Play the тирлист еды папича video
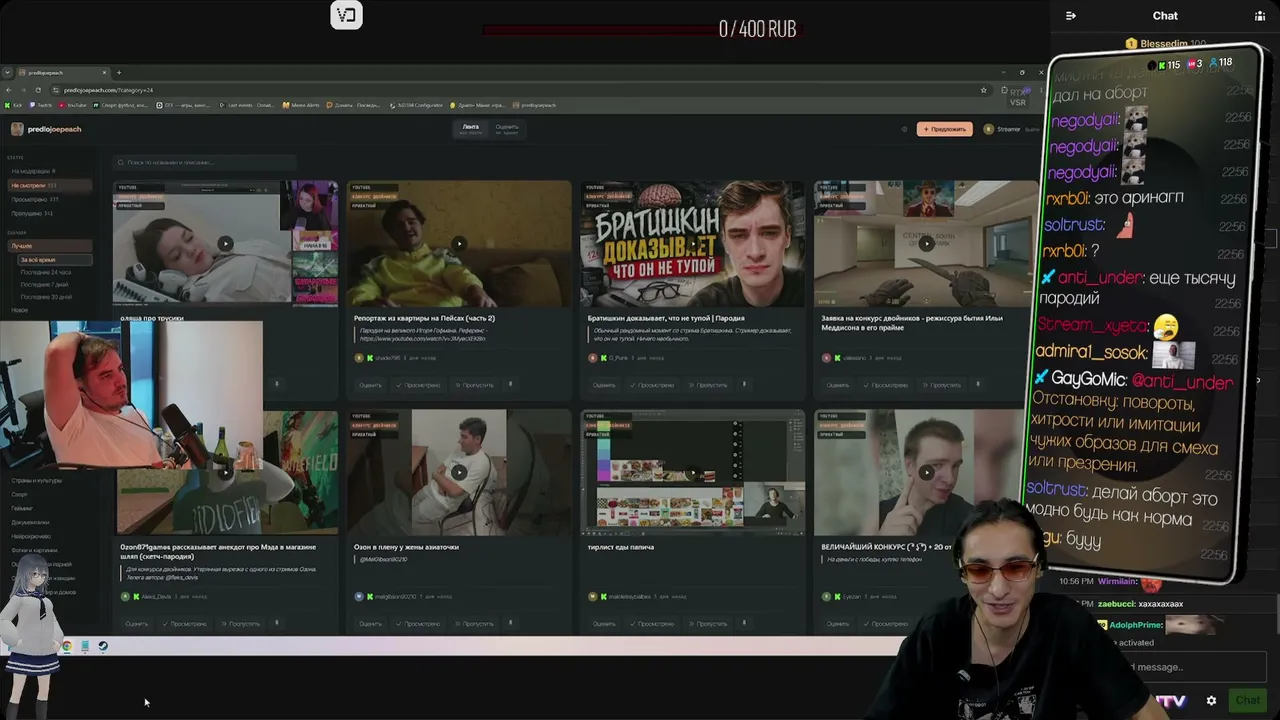This screenshot has height=720, width=1280. point(692,472)
